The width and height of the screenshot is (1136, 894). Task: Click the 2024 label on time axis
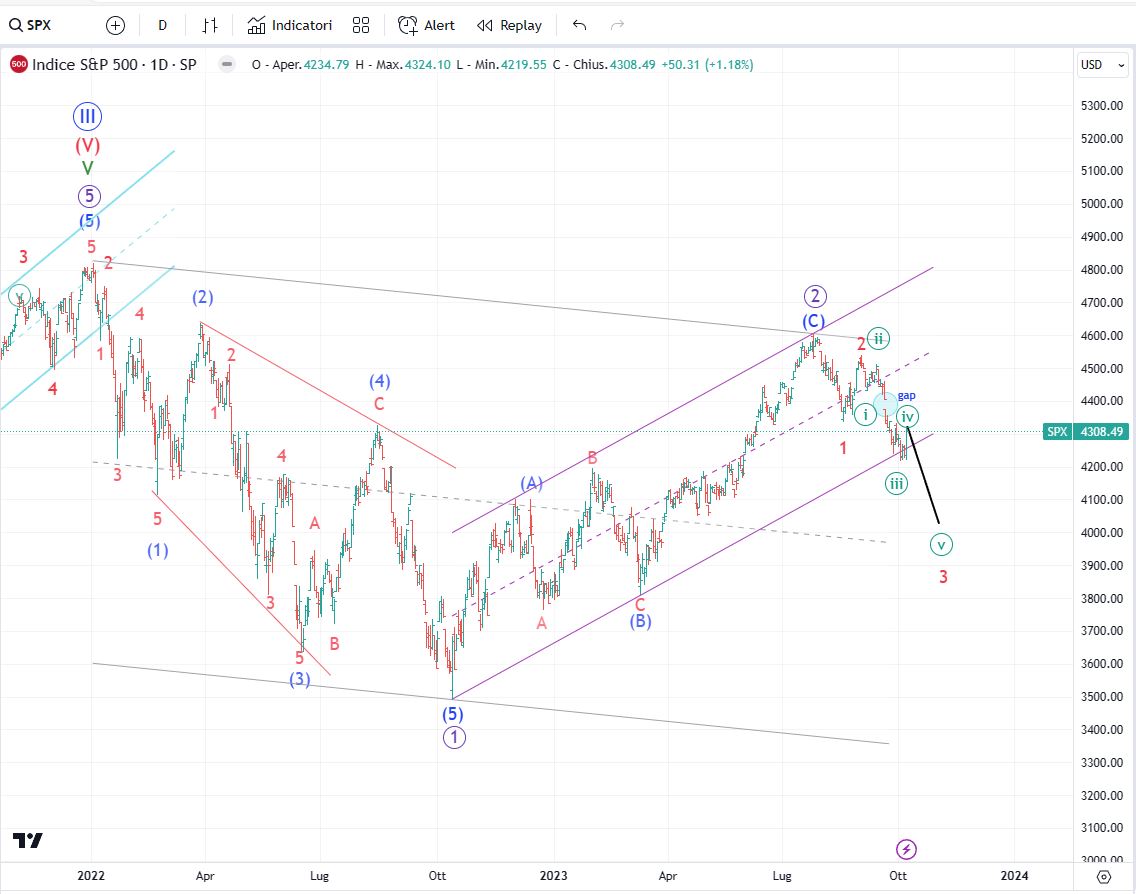click(1014, 876)
